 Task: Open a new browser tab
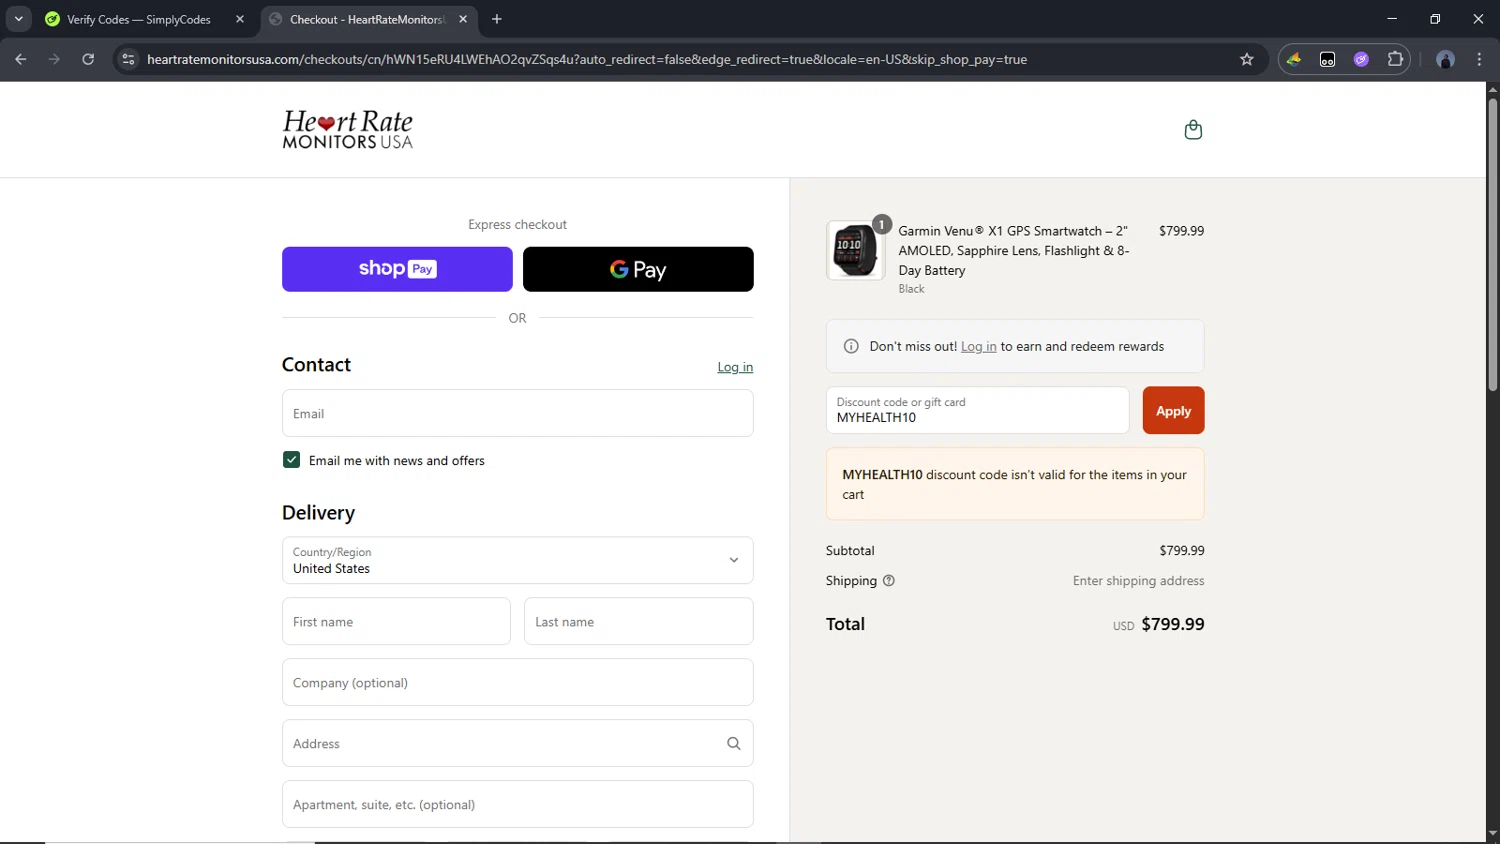point(497,19)
